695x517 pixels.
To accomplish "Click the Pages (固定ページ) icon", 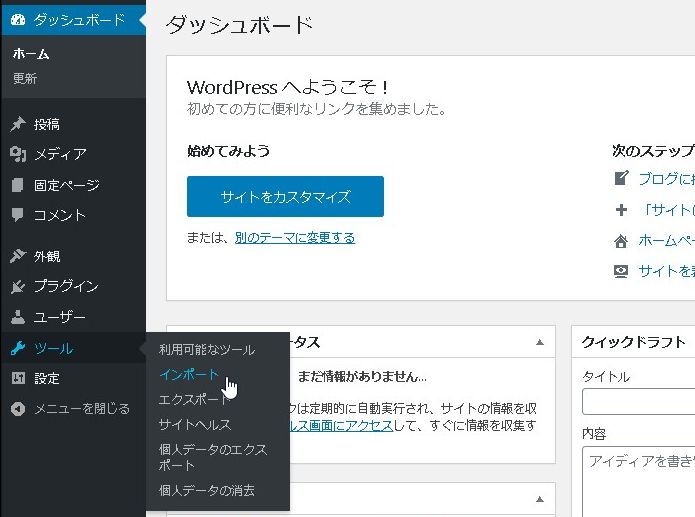I will click(x=18, y=185).
